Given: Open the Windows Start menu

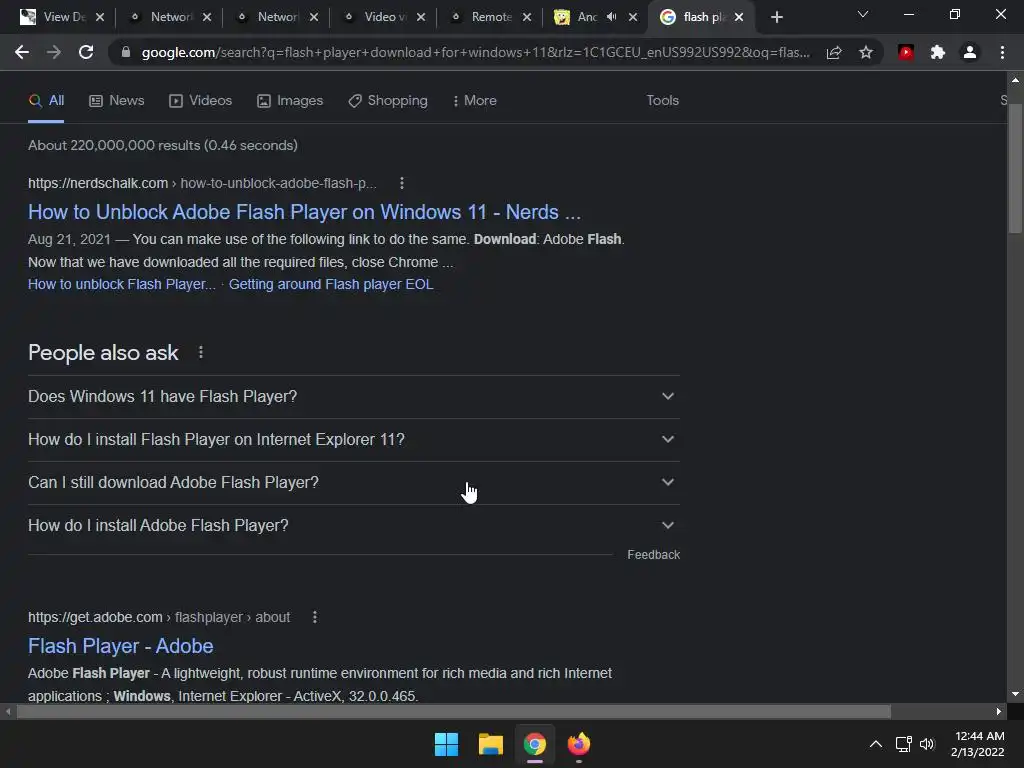Looking at the screenshot, I should (x=446, y=744).
